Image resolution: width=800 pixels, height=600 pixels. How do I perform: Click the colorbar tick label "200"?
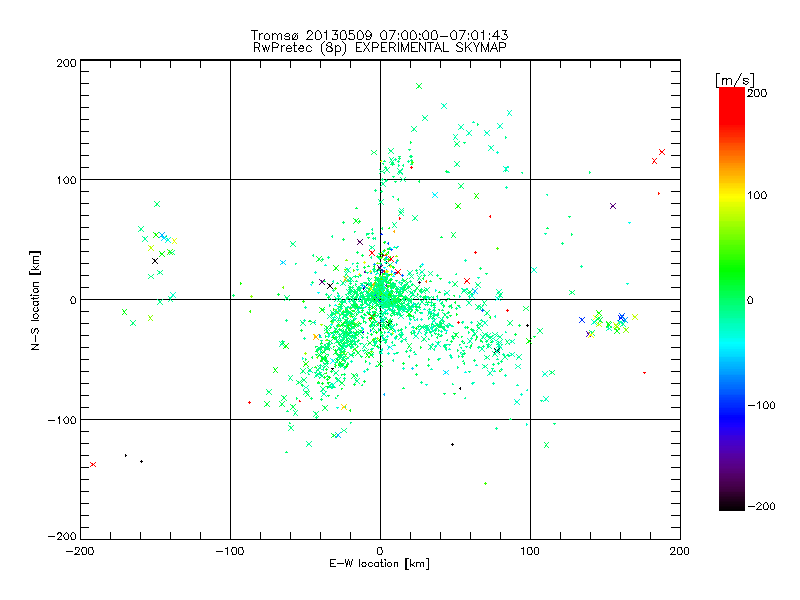[x=757, y=93]
